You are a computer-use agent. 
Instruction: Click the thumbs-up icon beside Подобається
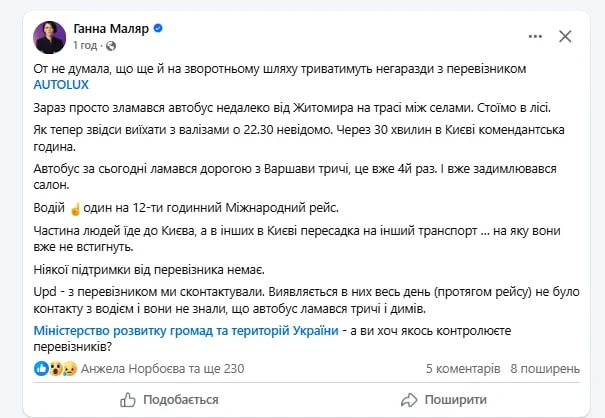point(128,400)
